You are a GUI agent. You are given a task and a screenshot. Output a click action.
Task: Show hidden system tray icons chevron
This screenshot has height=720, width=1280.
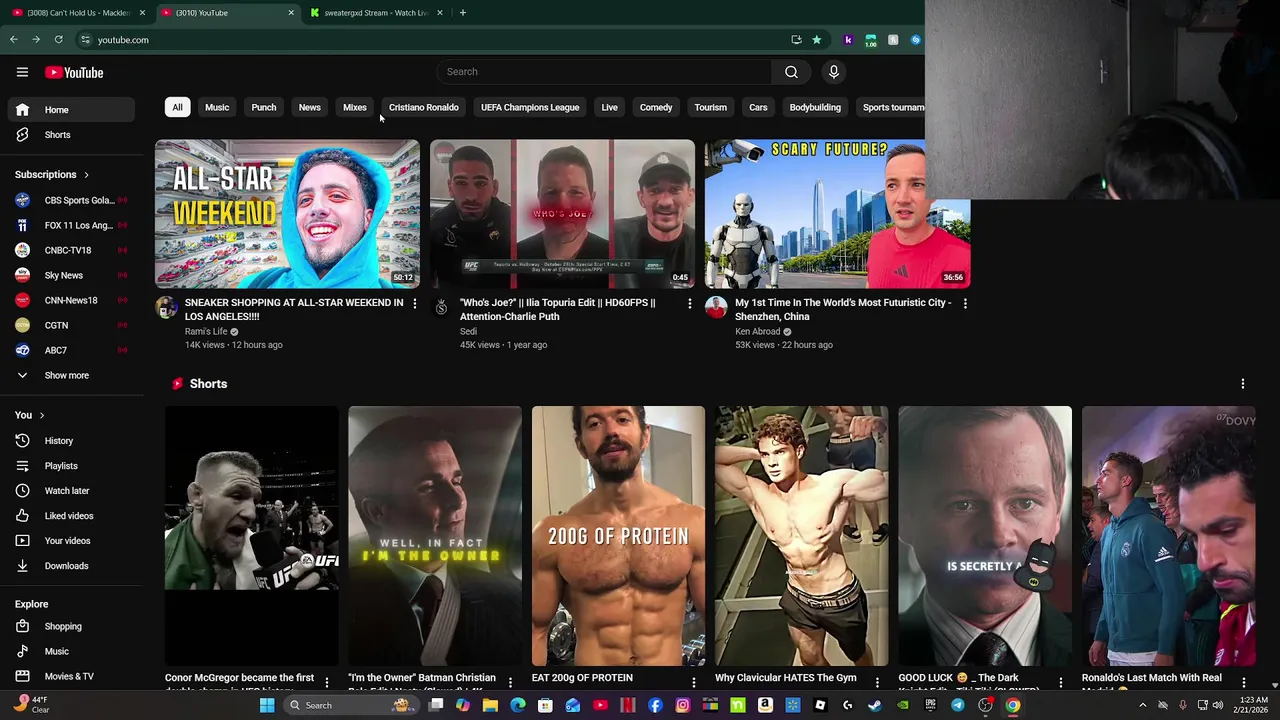(x=1142, y=705)
